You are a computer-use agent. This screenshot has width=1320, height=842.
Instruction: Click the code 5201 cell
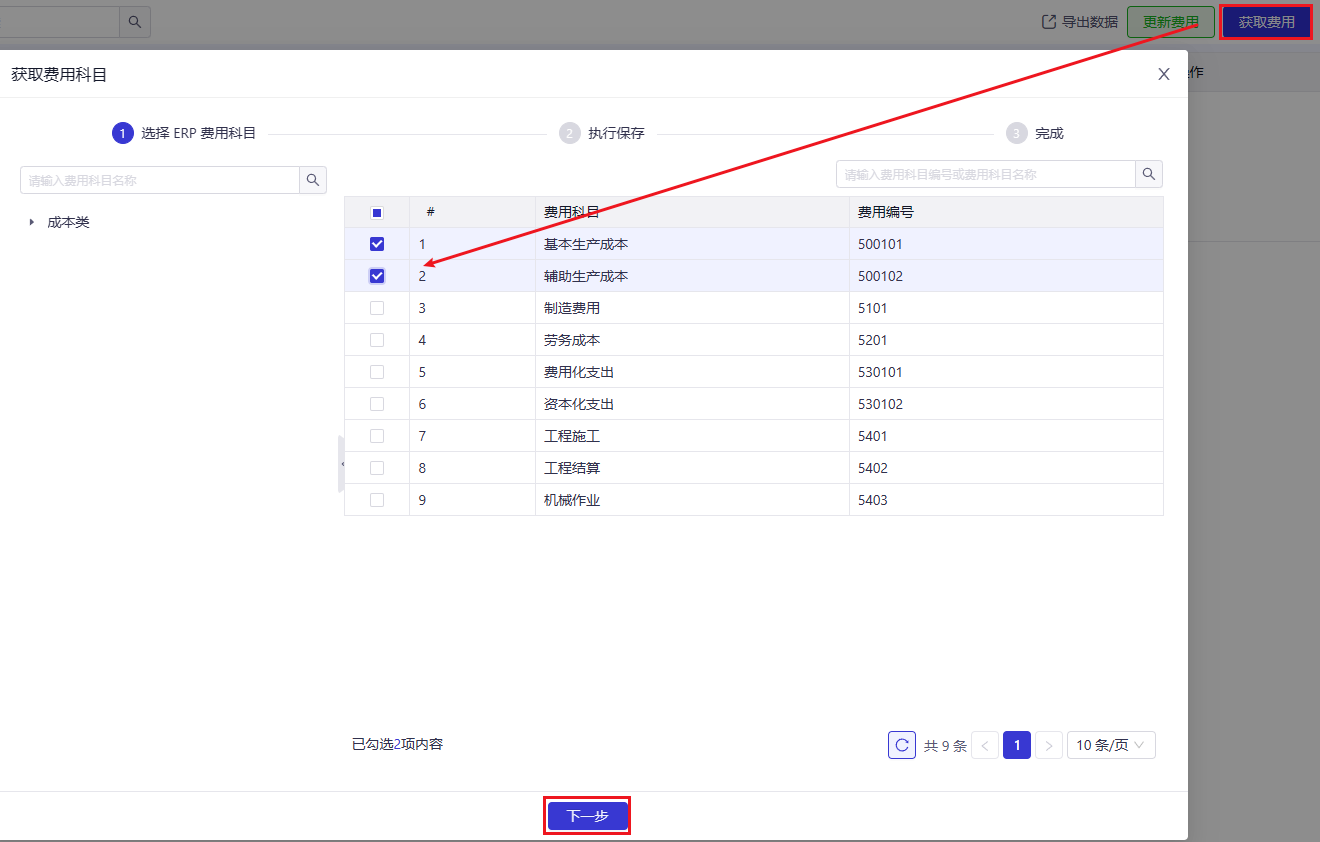1006,340
